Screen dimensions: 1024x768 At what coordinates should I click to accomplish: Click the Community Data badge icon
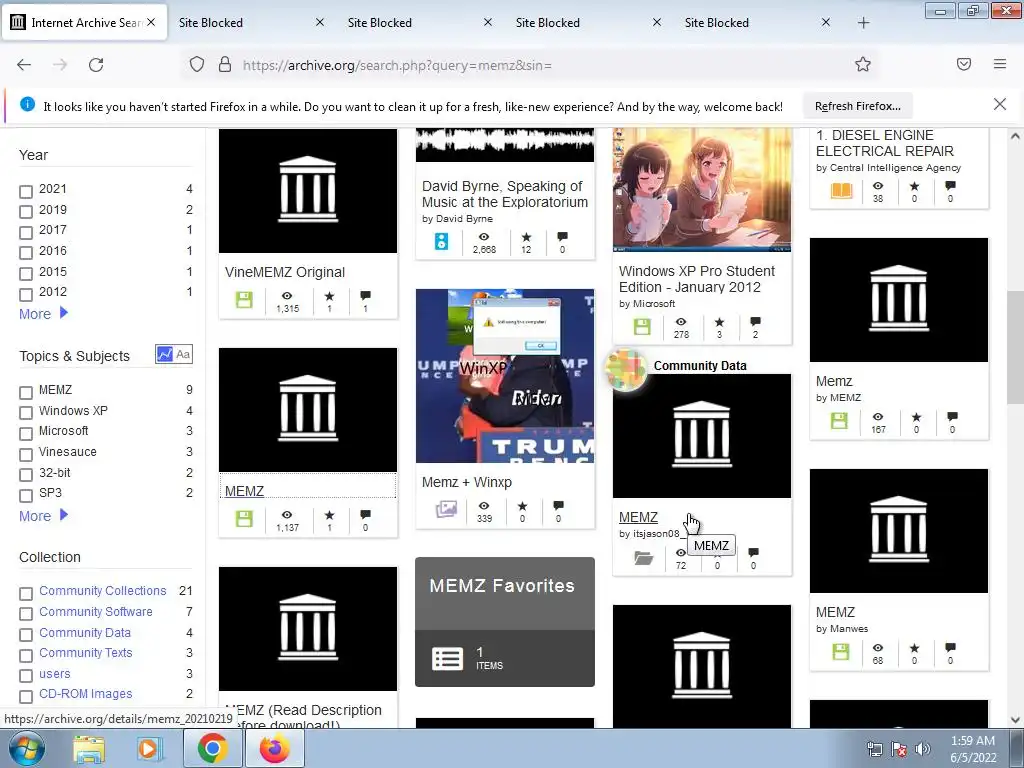626,370
